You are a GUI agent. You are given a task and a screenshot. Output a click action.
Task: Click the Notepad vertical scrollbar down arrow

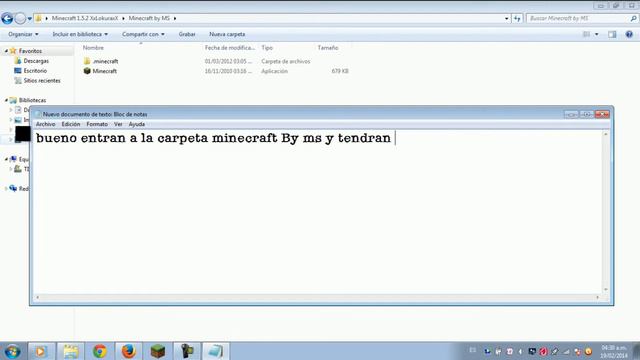606,289
